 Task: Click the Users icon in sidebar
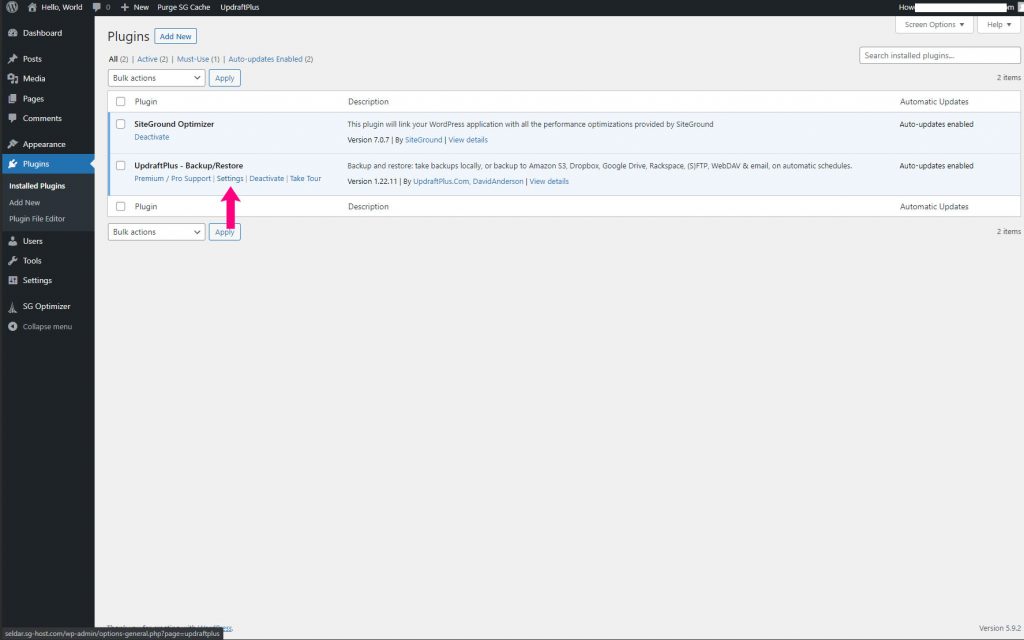pyautogui.click(x=12, y=241)
